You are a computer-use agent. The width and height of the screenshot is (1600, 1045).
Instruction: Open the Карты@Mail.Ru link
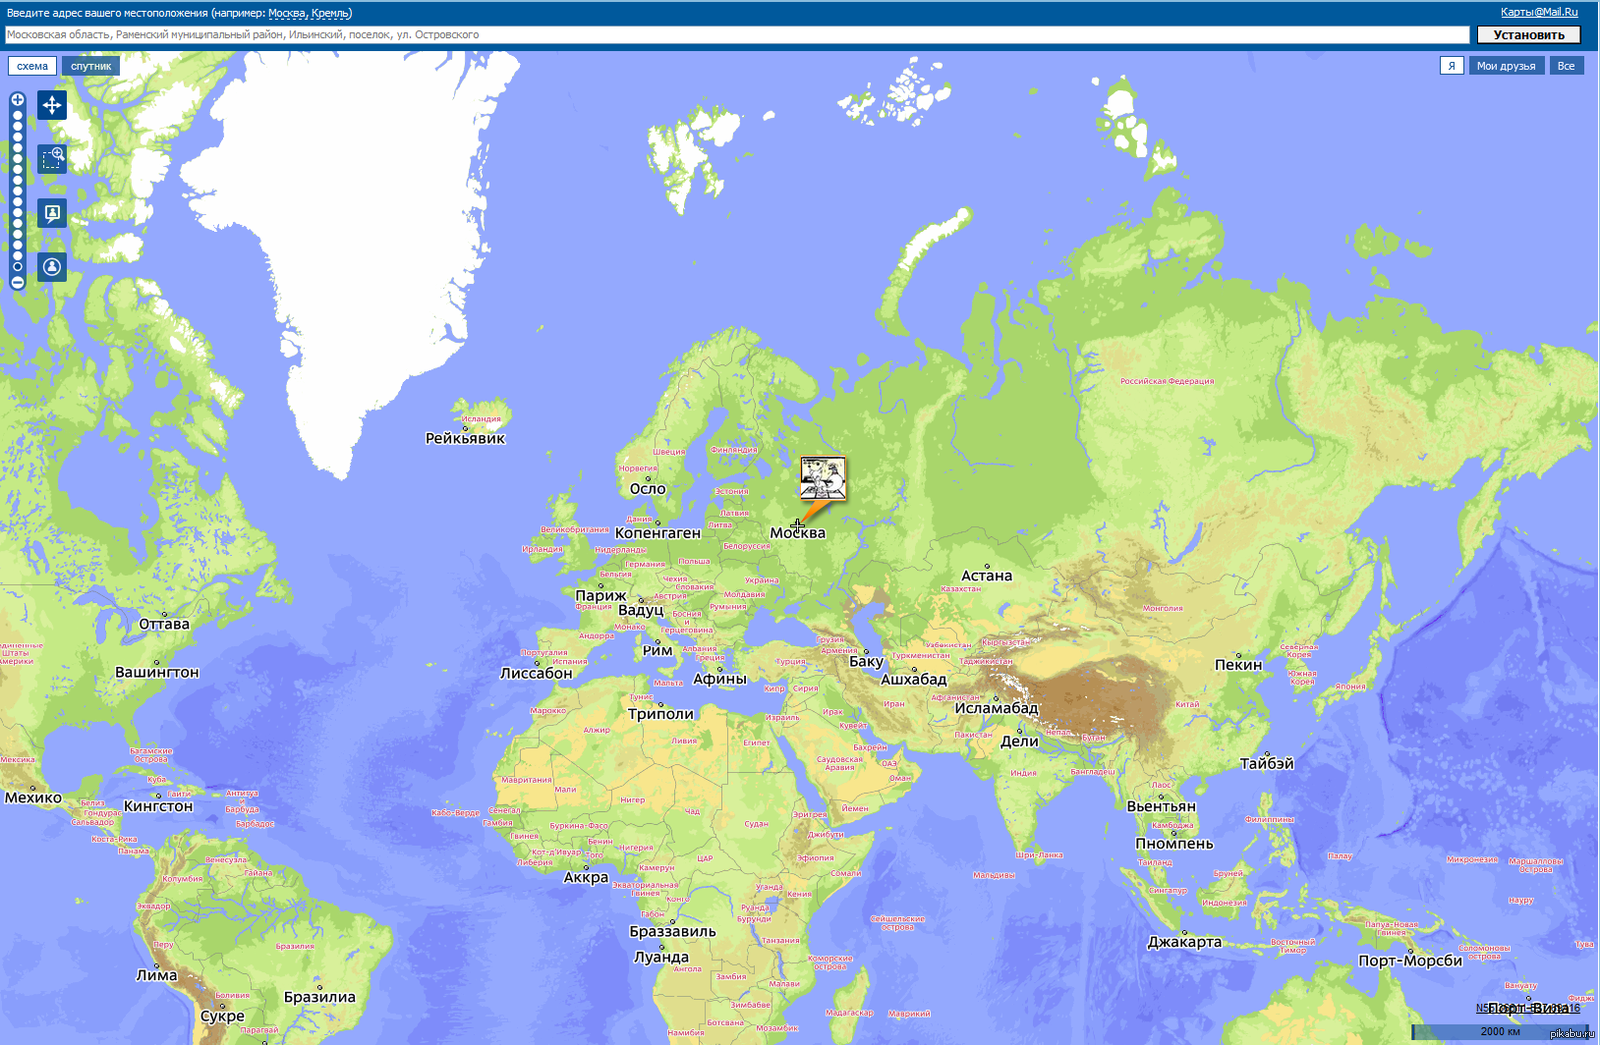coord(1538,12)
